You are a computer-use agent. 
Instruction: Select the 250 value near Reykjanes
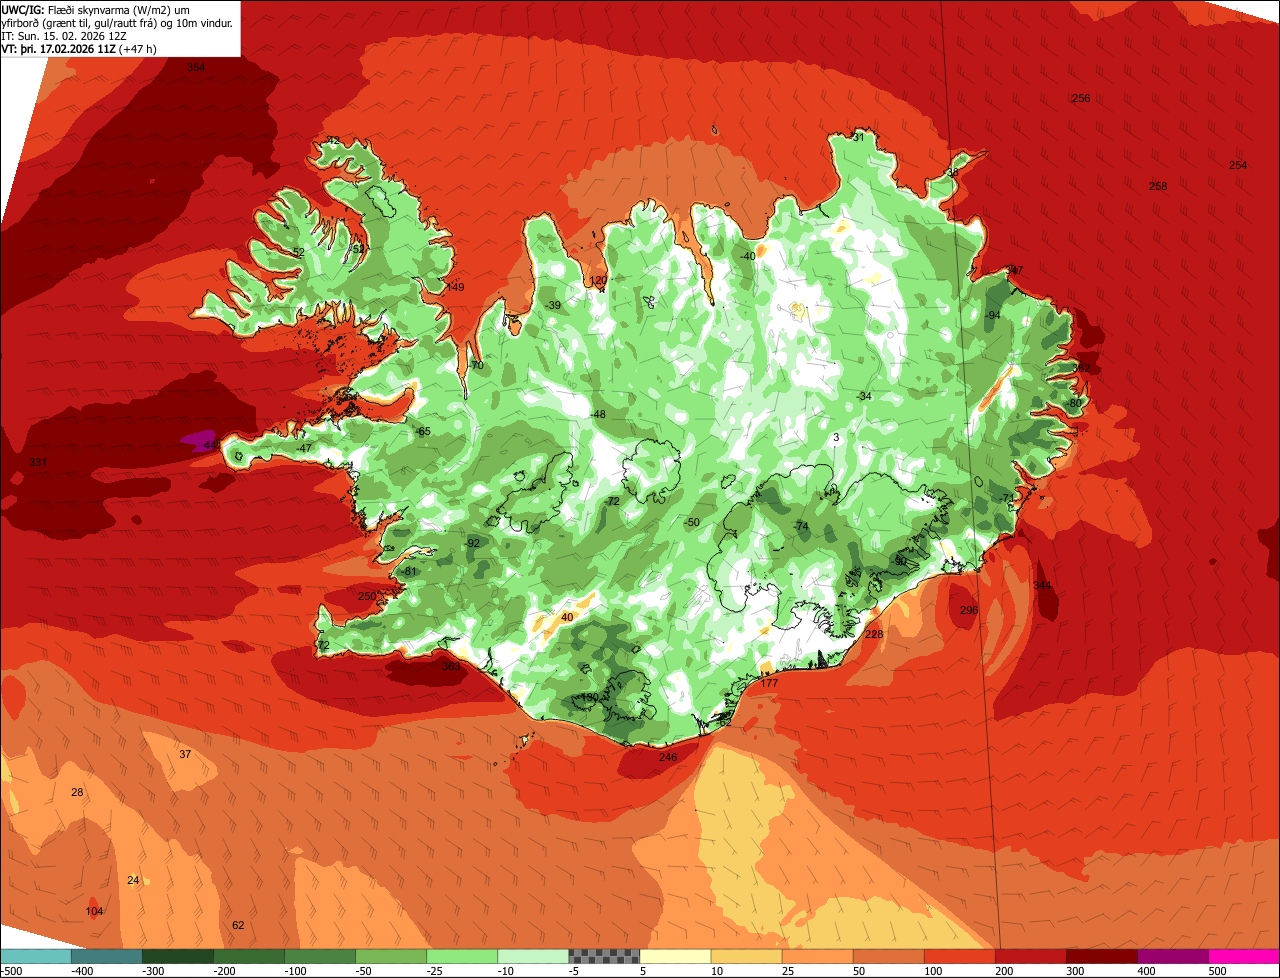(x=367, y=596)
